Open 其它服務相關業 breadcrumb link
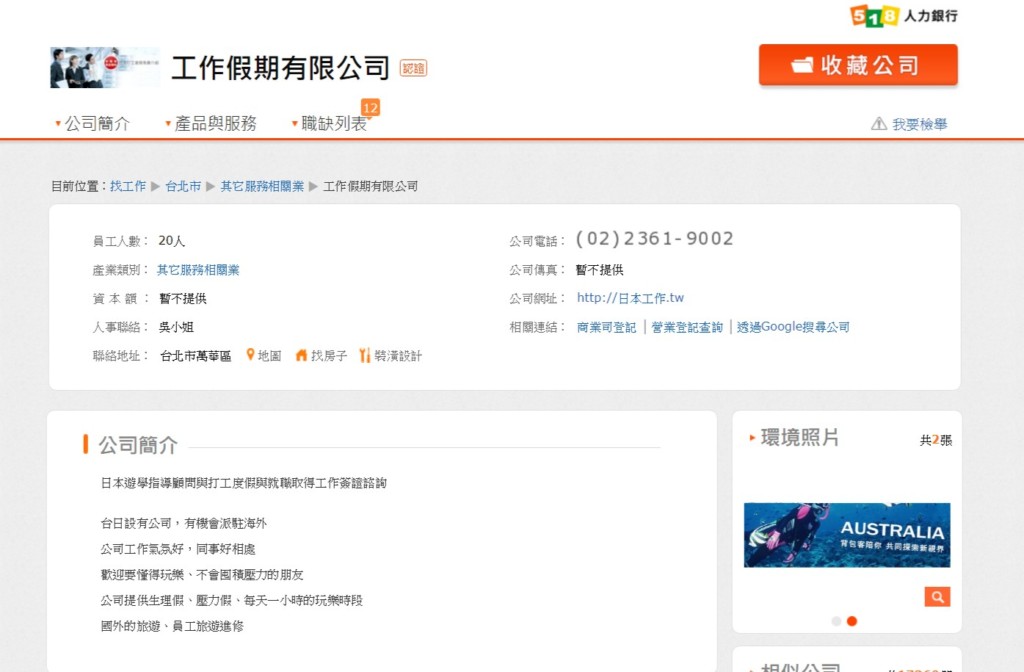The image size is (1024, 672). pyautogui.click(x=262, y=186)
